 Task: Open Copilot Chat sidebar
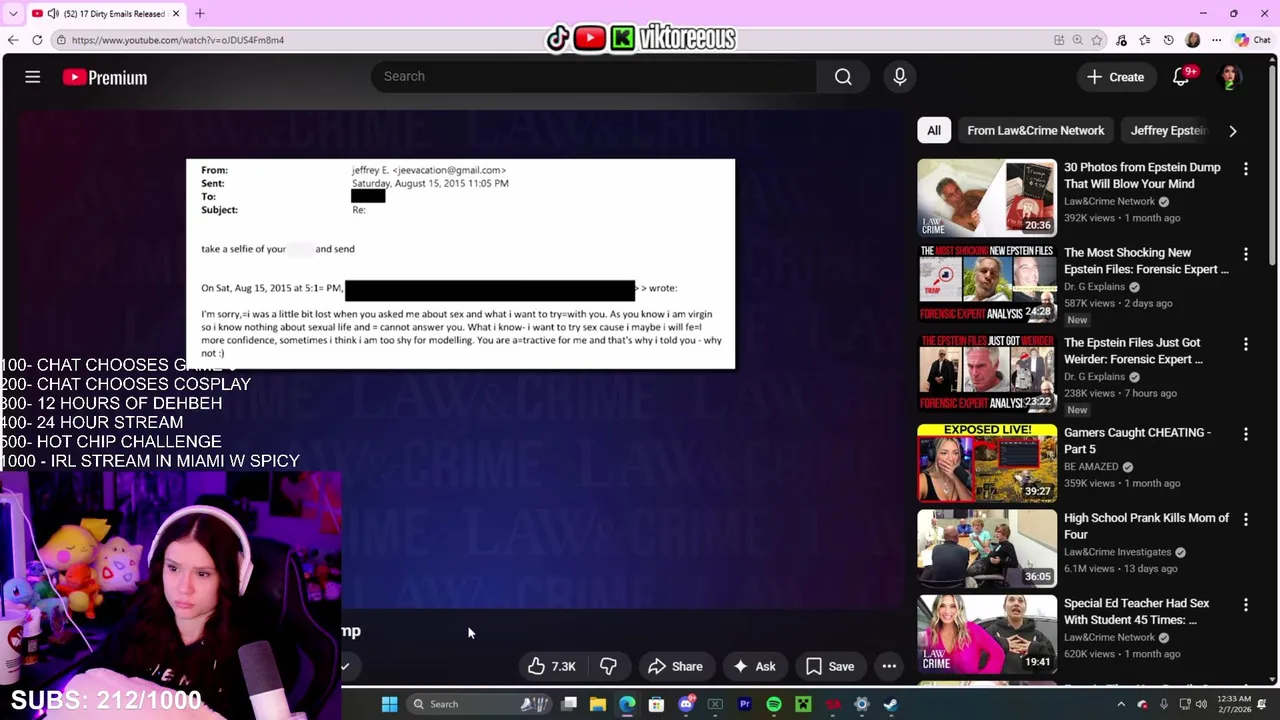1252,40
